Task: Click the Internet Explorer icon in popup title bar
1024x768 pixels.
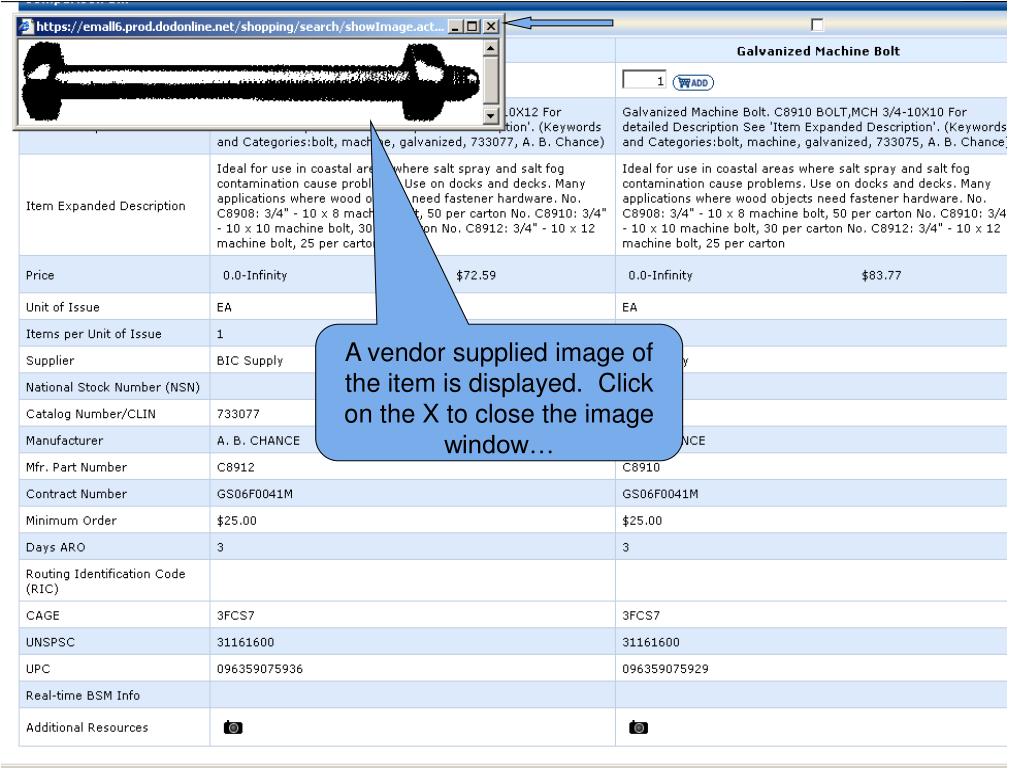Action: (26, 26)
